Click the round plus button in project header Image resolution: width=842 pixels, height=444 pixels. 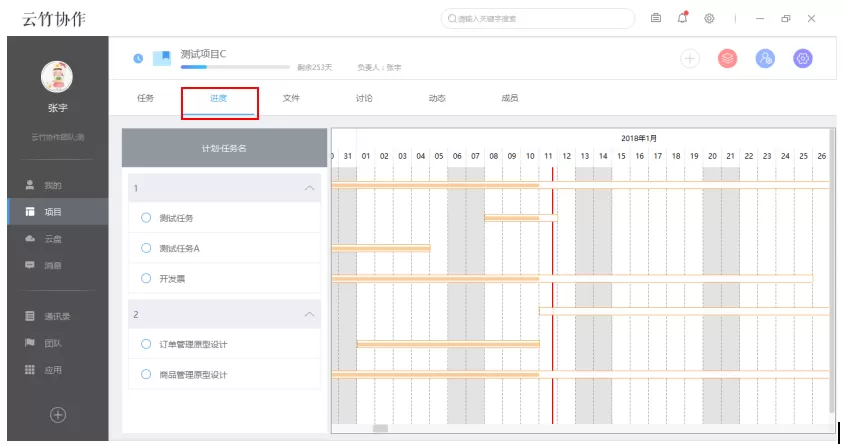(690, 58)
